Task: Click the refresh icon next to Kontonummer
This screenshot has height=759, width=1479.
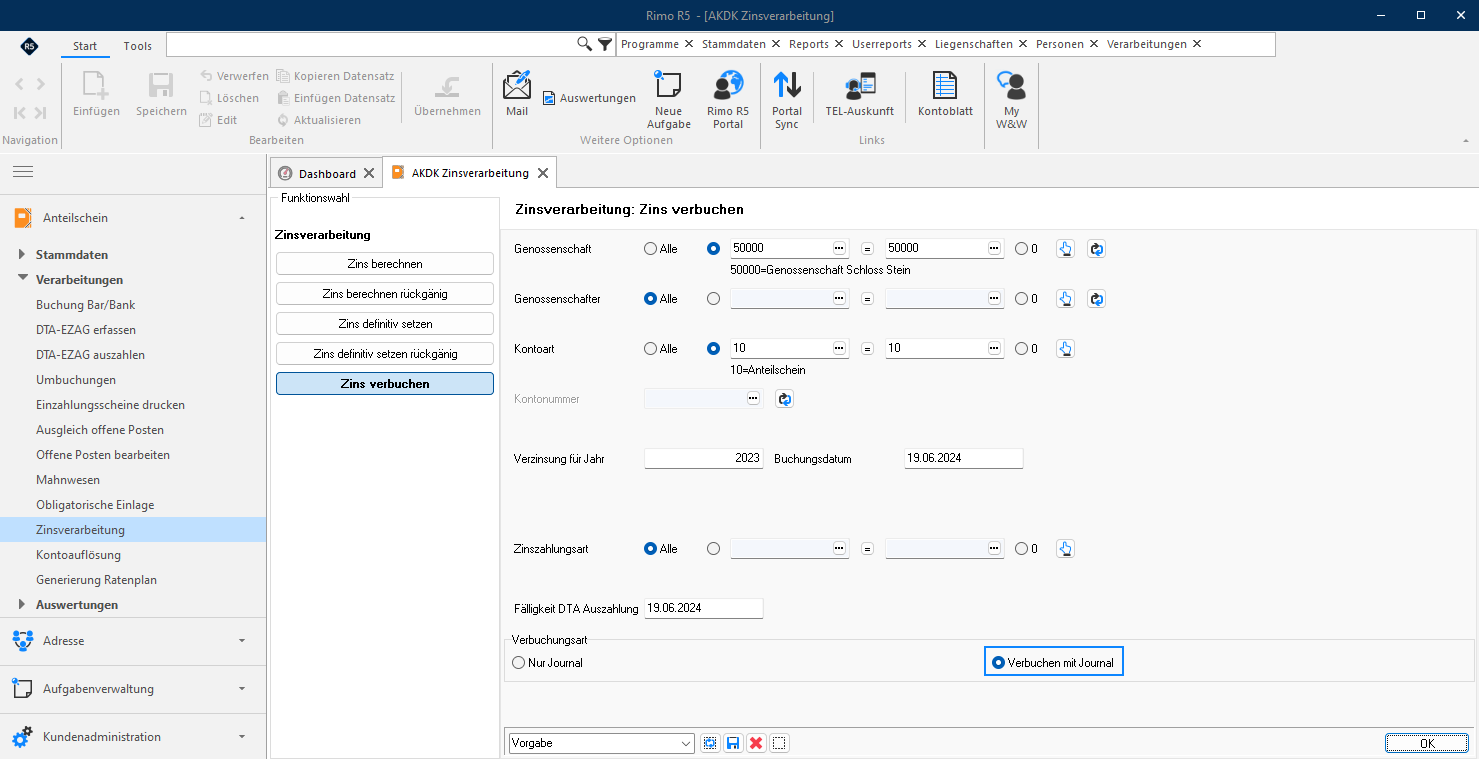Action: tap(785, 399)
